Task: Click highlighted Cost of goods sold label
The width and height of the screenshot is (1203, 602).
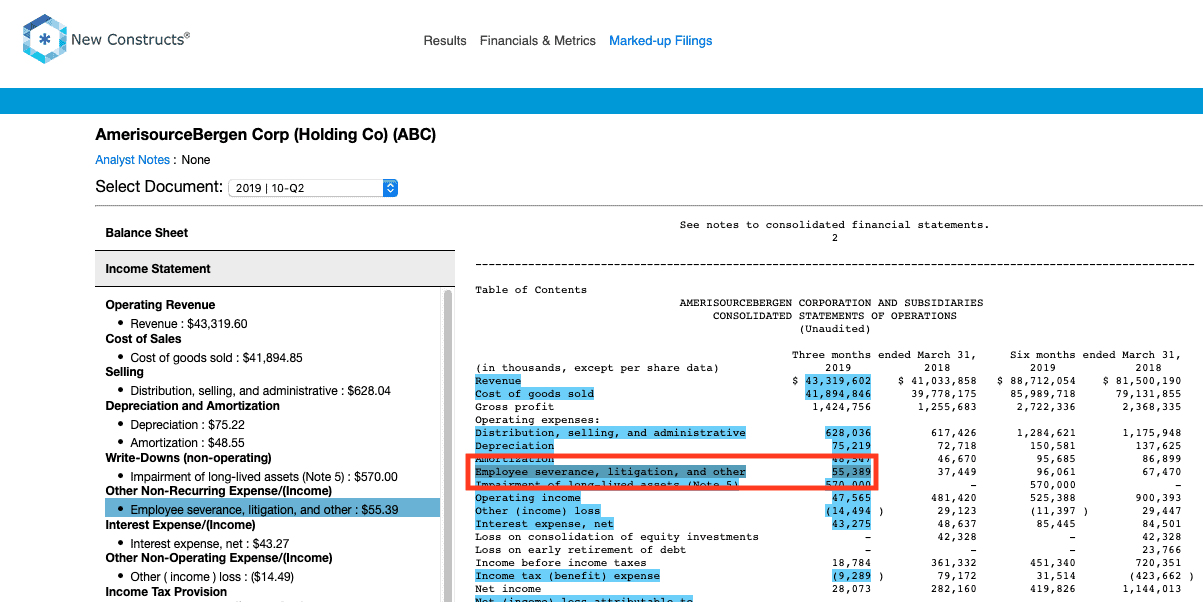Action: coord(534,394)
